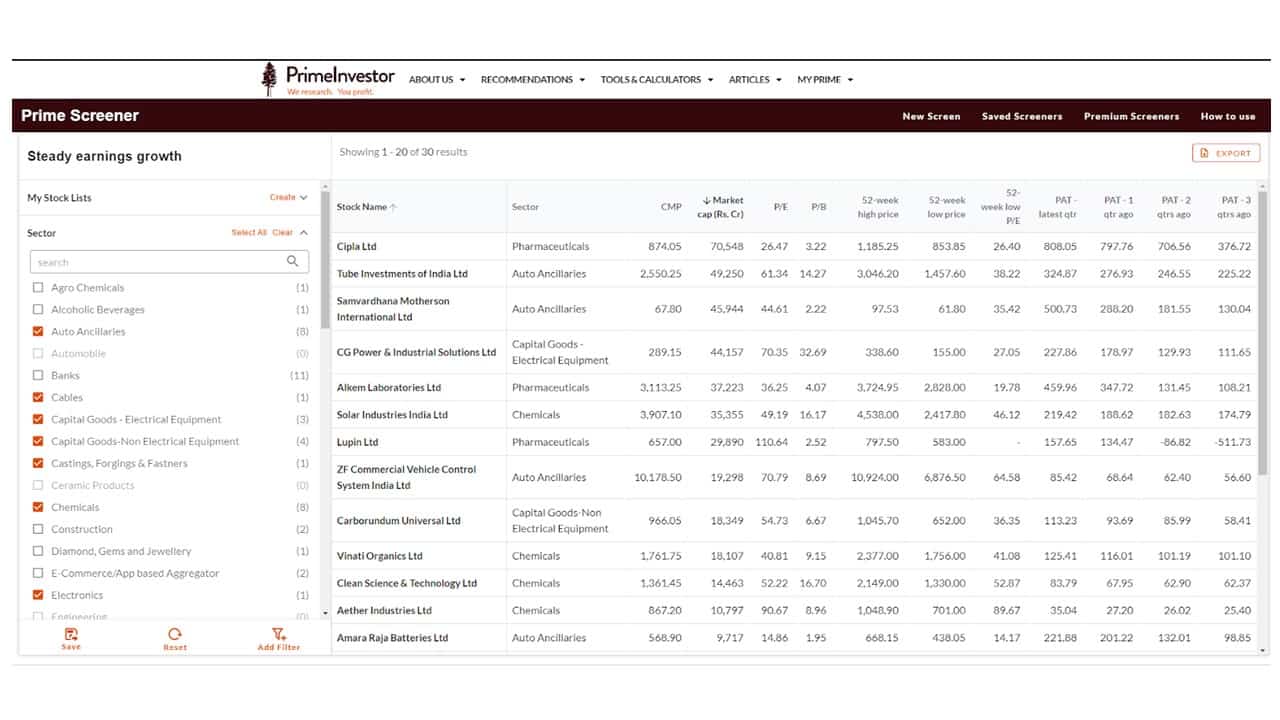Image resolution: width=1280 pixels, height=720 pixels.
Task: Uncheck the Electronics sector
Action: coord(38,596)
